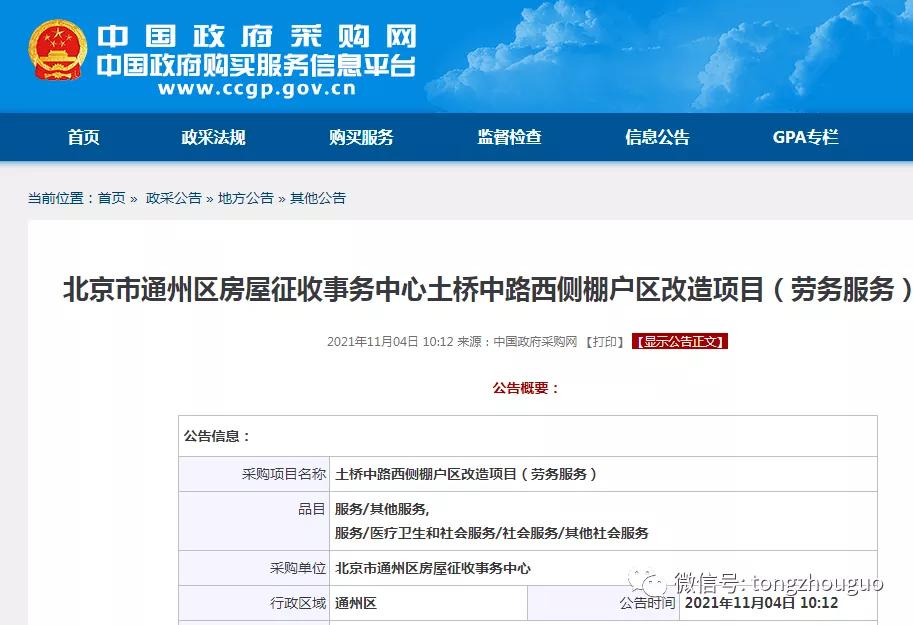The image size is (913, 625).
Task: Click the 【显示公告正文】 red button
Action: click(681, 341)
